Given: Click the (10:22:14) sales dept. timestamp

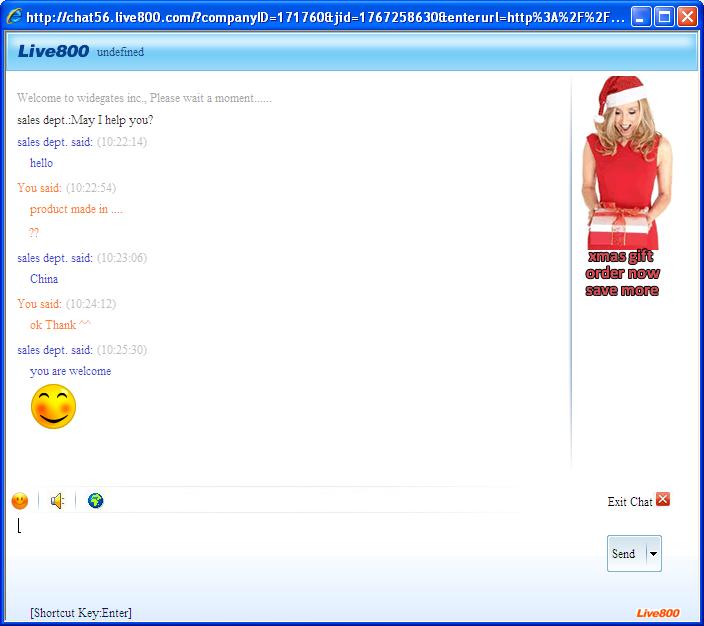Looking at the screenshot, I should tap(122, 142).
